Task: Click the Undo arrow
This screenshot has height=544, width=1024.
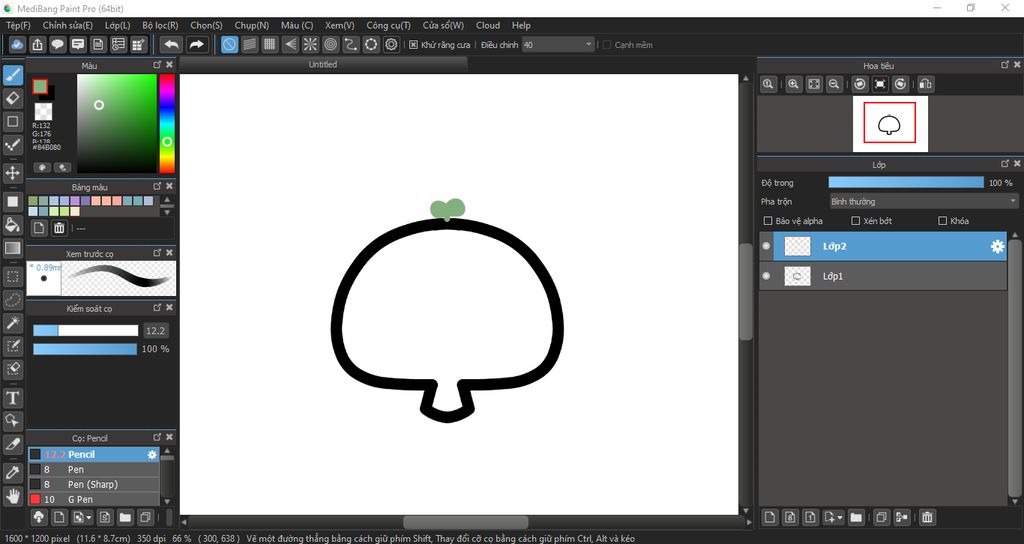Action: click(171, 44)
